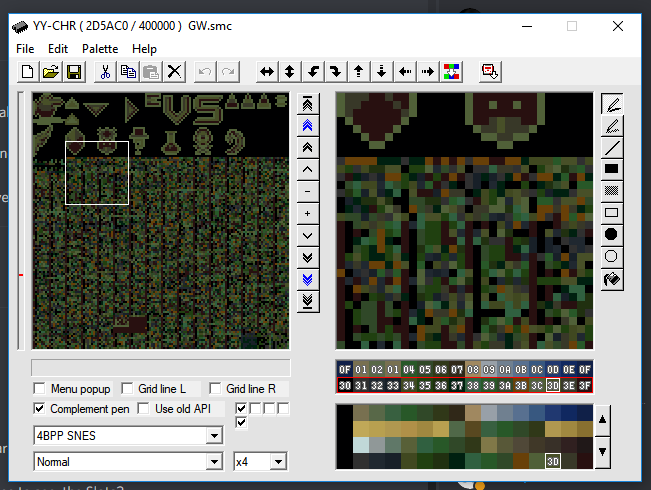Open the Edit menu

(58, 49)
